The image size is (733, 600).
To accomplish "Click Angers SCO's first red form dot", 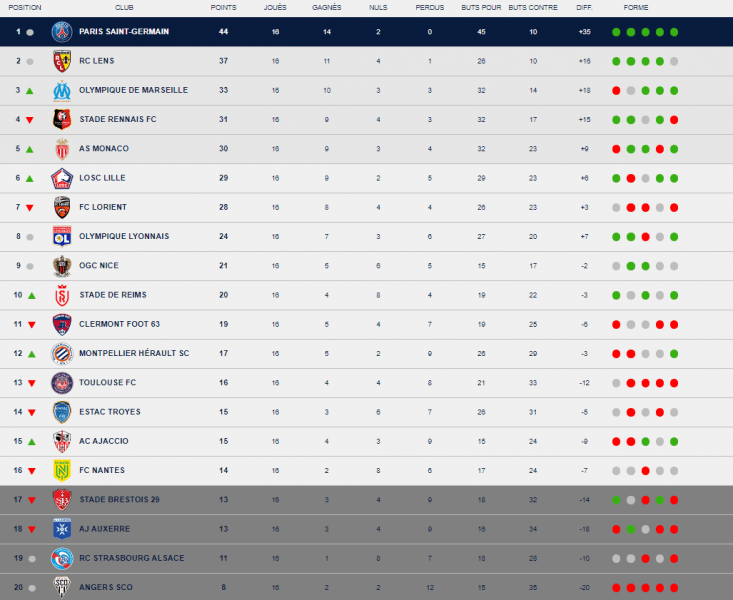I will coord(616,588).
